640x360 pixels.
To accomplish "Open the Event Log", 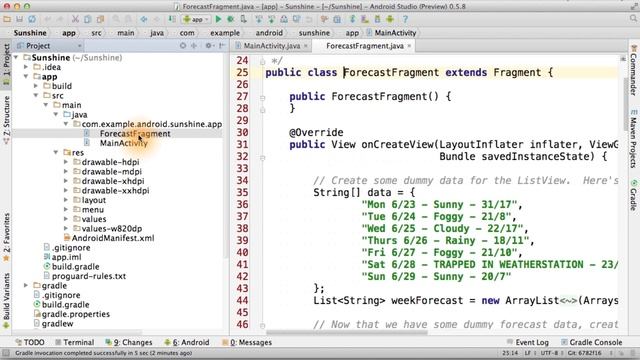I will pos(528,342).
